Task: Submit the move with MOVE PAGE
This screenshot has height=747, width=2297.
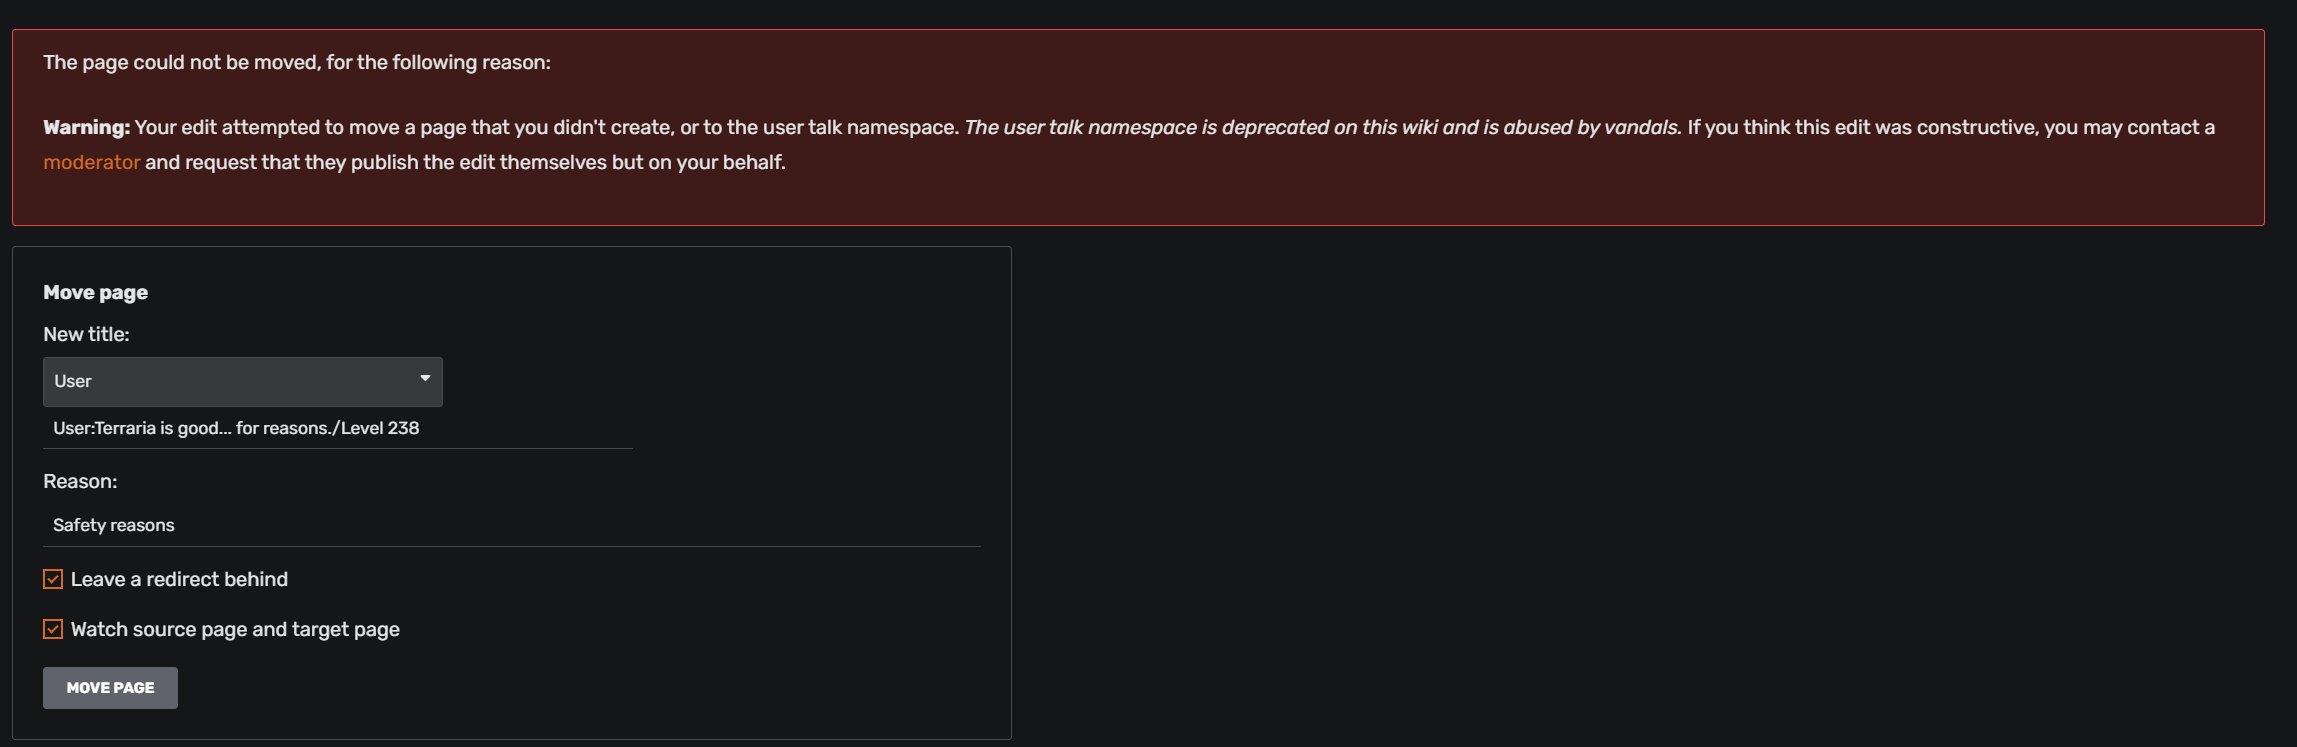Action: pyautogui.click(x=109, y=687)
